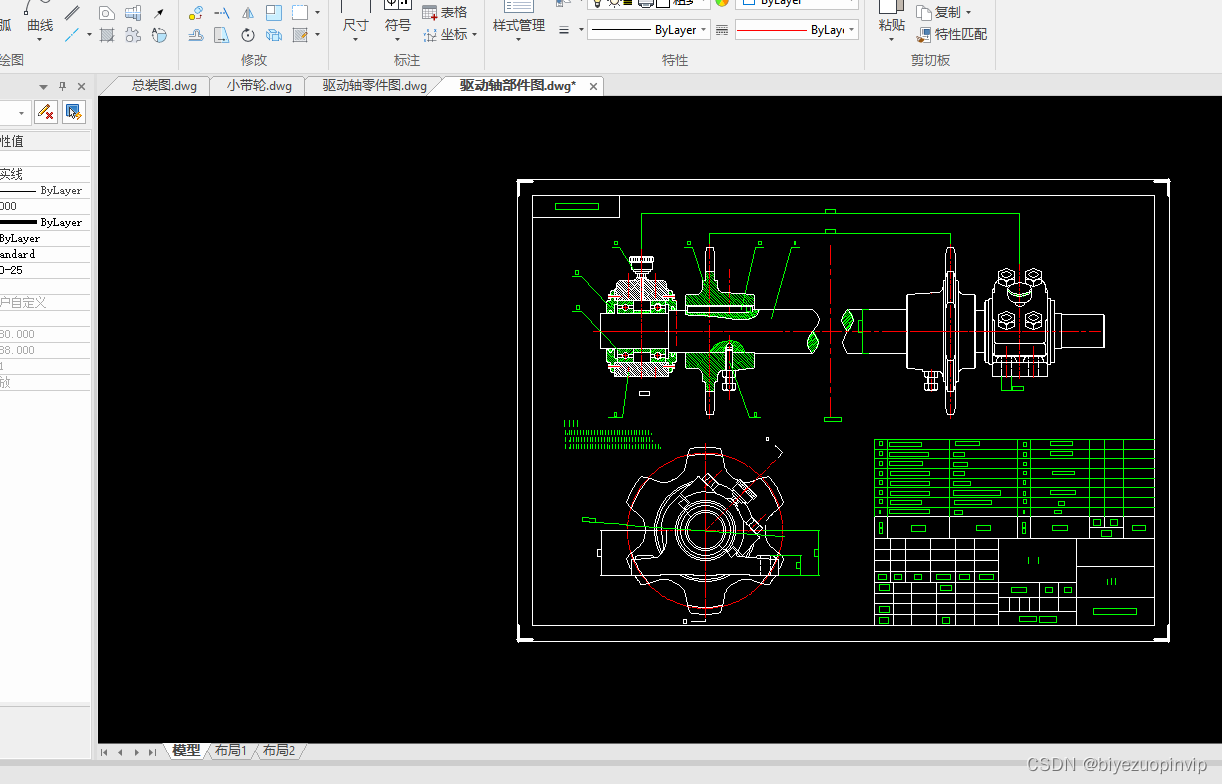The width and height of the screenshot is (1222, 784).
Task: Open the properties panel options arrow
Action: [x=43, y=86]
